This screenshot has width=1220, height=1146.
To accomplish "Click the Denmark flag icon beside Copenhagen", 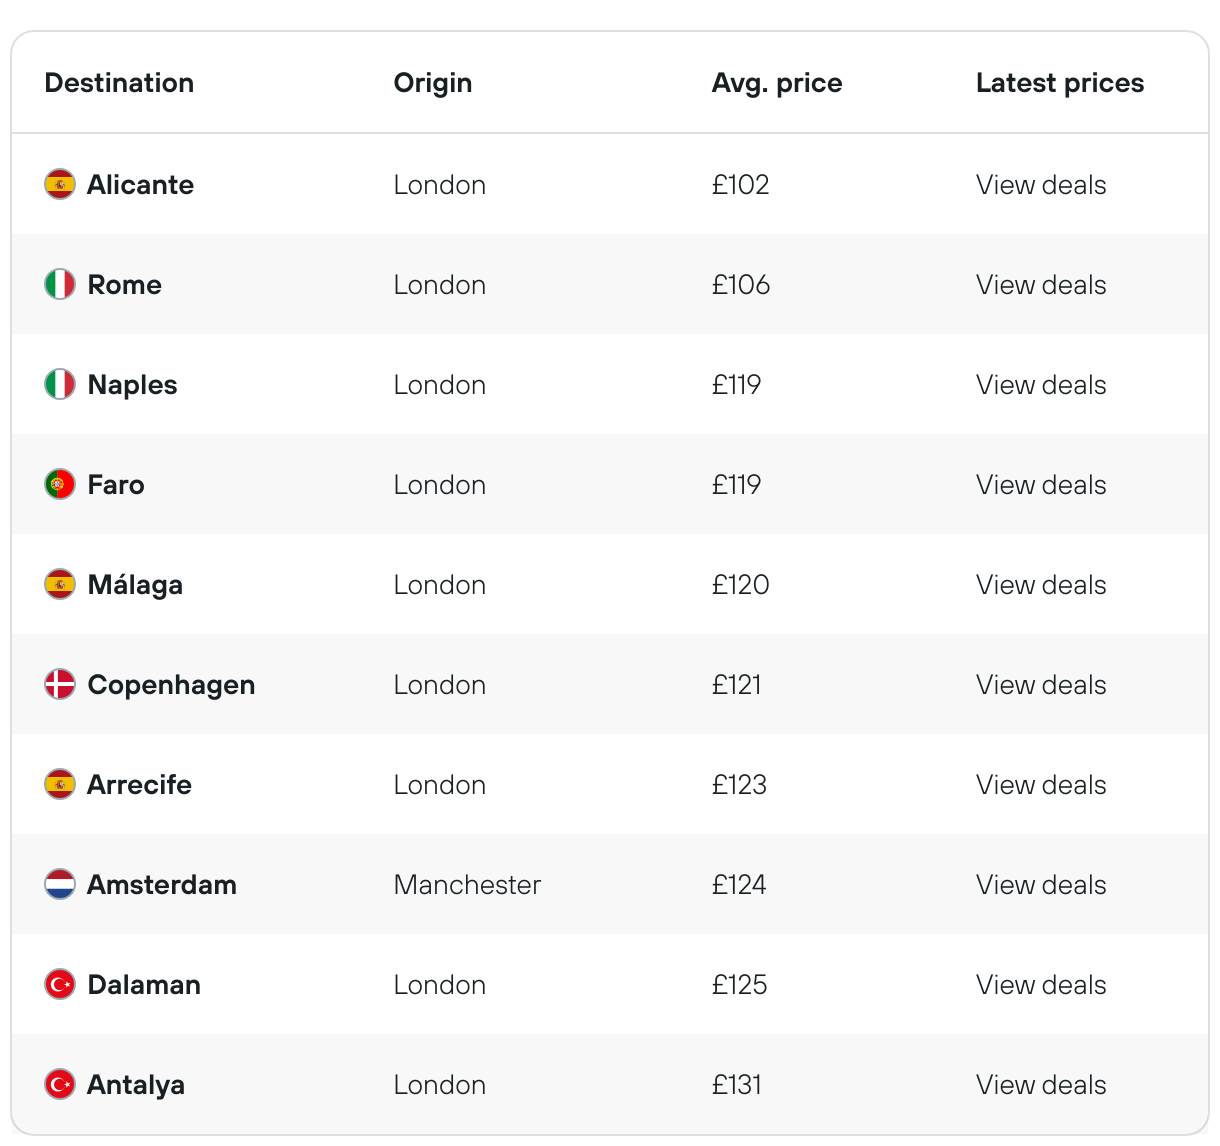I will 60,684.
